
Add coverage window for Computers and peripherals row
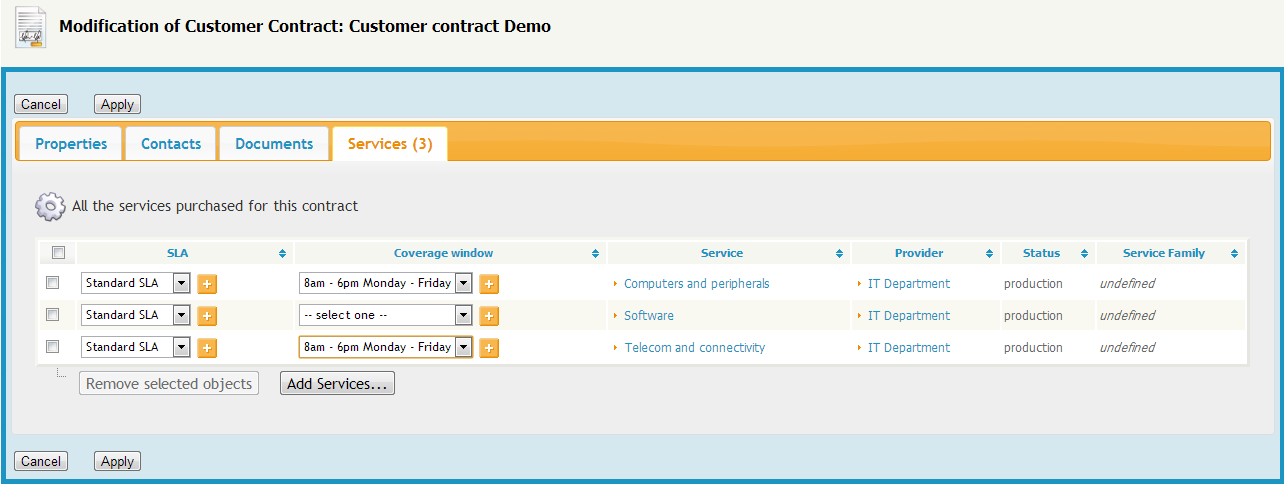(489, 284)
